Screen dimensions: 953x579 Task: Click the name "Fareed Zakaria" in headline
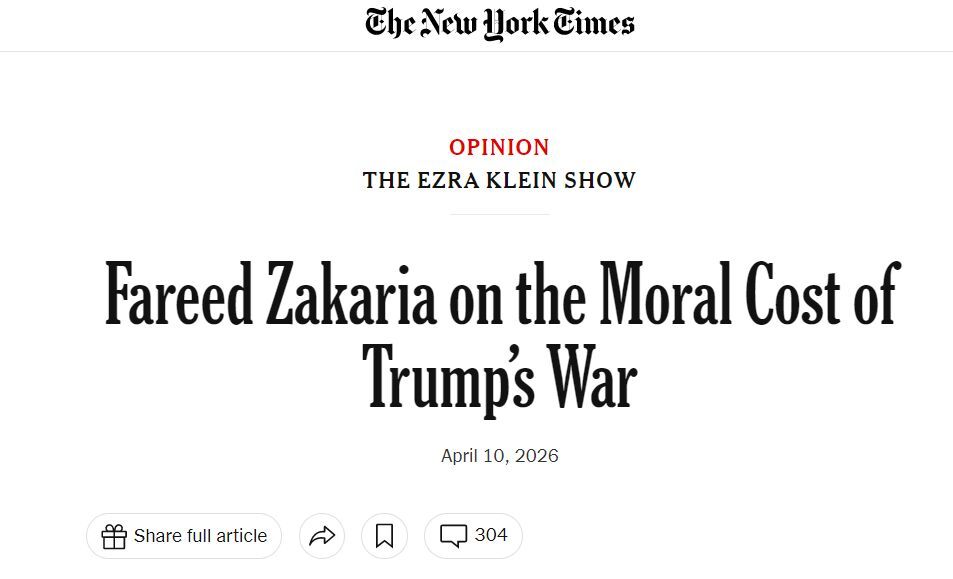(x=271, y=297)
